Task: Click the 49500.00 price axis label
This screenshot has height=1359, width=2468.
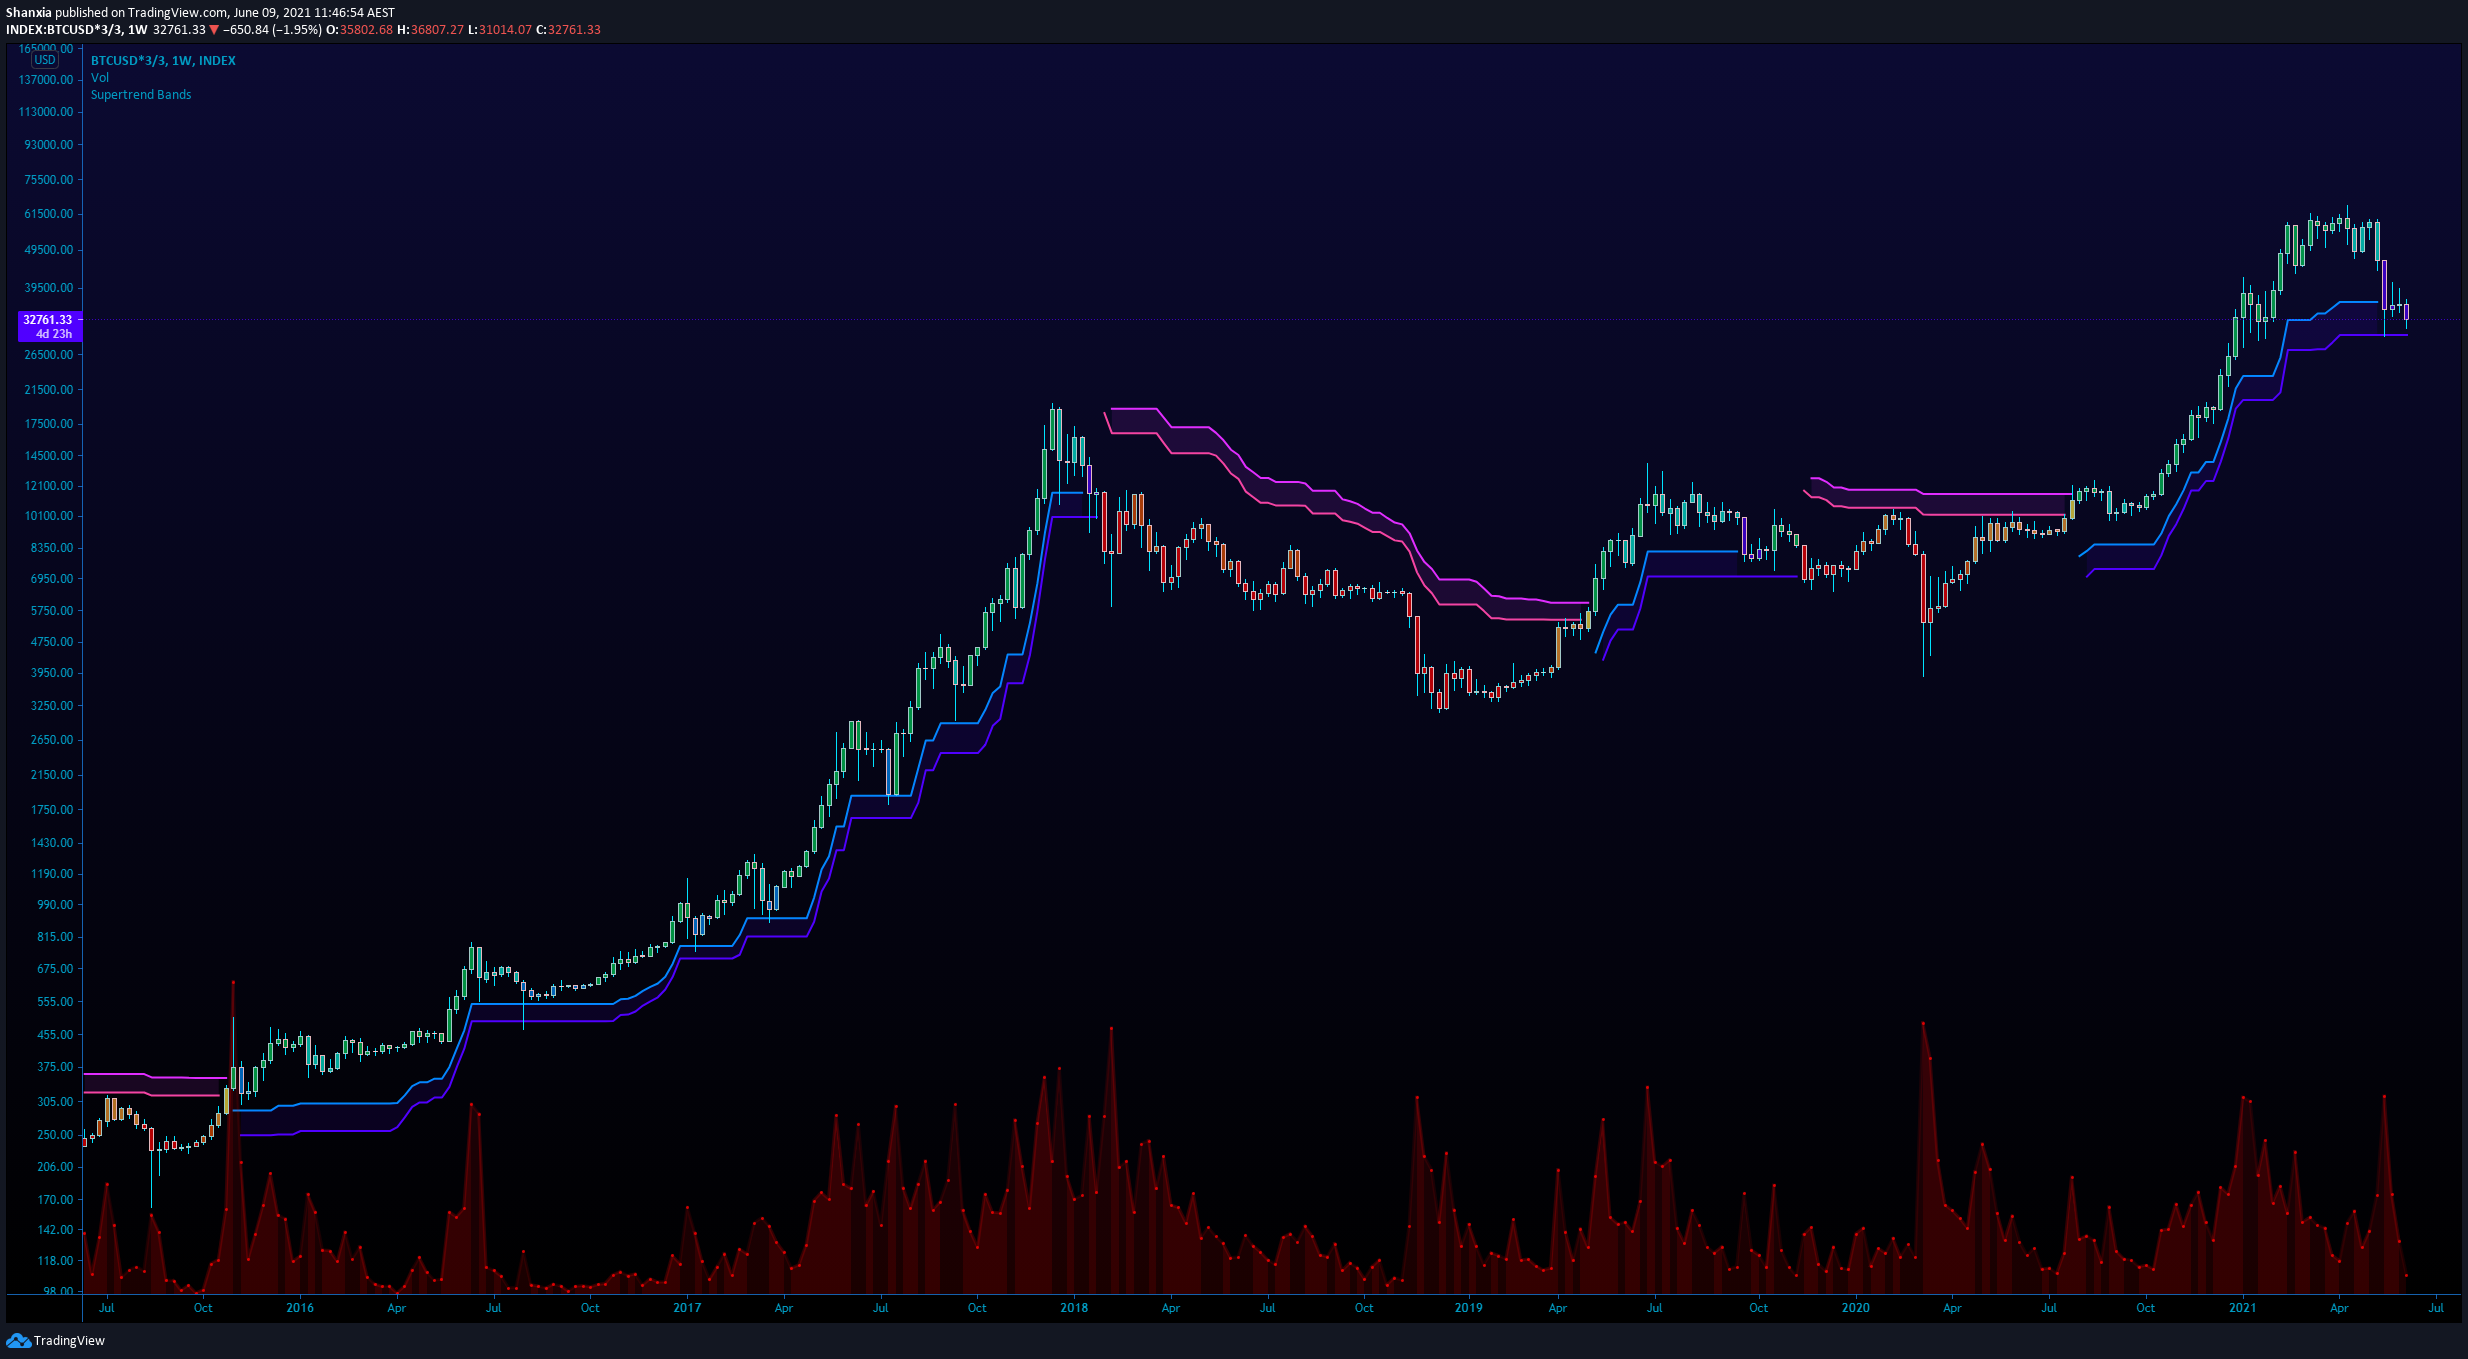Action: coord(49,250)
